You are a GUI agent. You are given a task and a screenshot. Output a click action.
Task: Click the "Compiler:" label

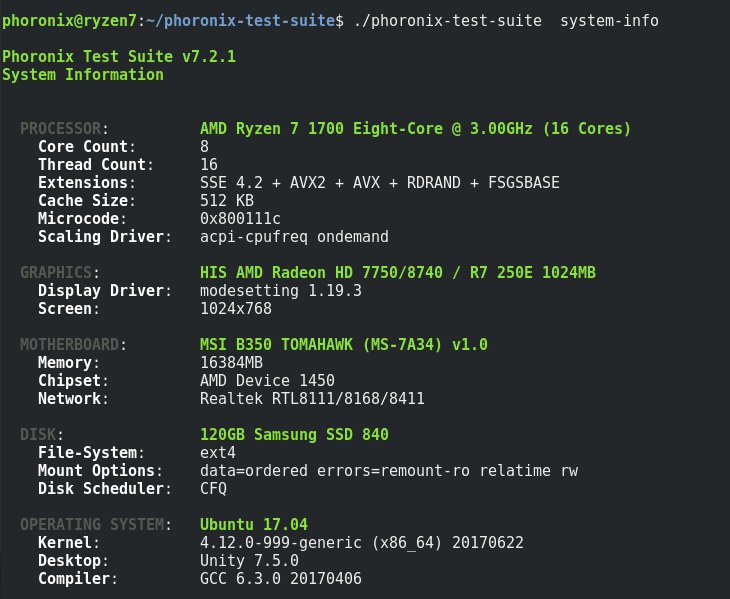coord(78,579)
